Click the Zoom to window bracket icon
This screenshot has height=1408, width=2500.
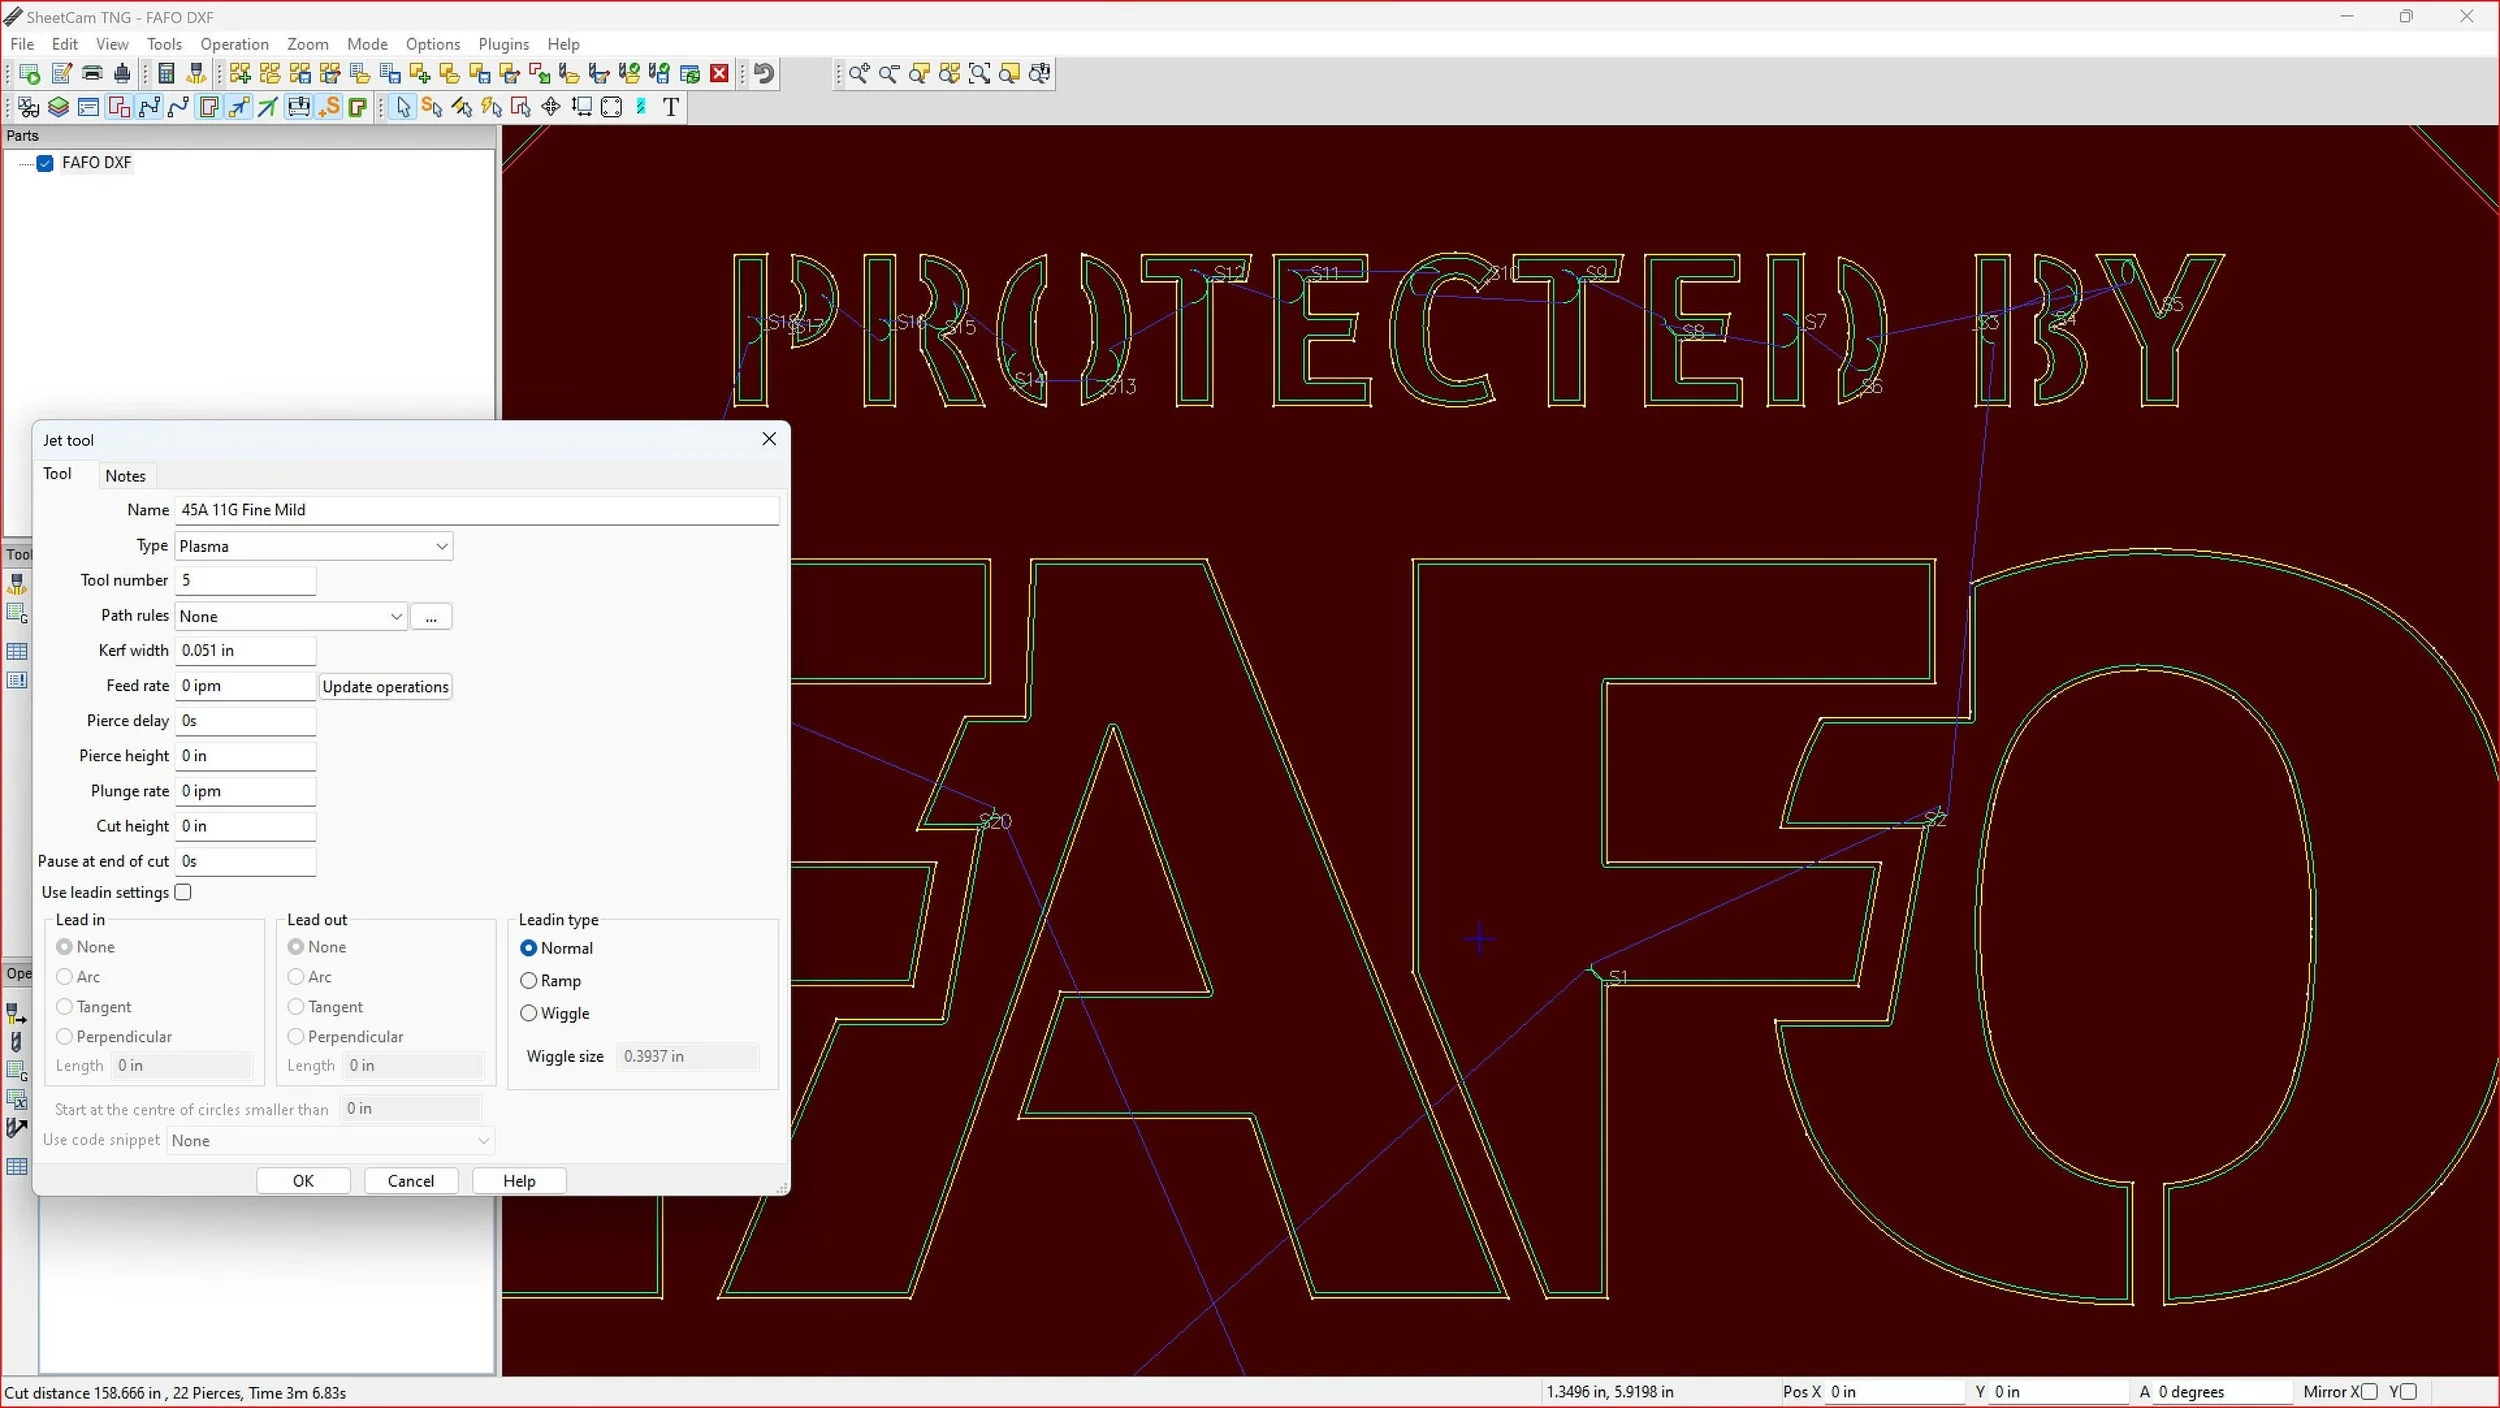(x=979, y=73)
